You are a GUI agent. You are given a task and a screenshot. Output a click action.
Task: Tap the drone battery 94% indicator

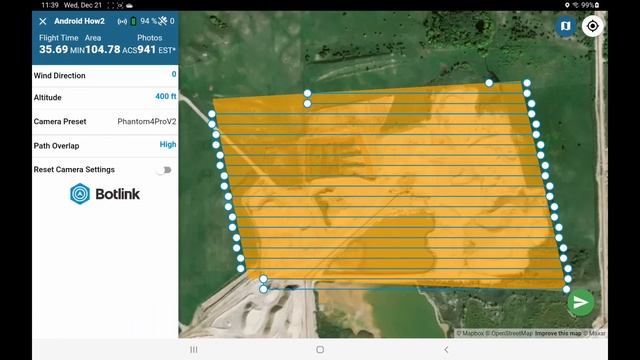pos(144,21)
